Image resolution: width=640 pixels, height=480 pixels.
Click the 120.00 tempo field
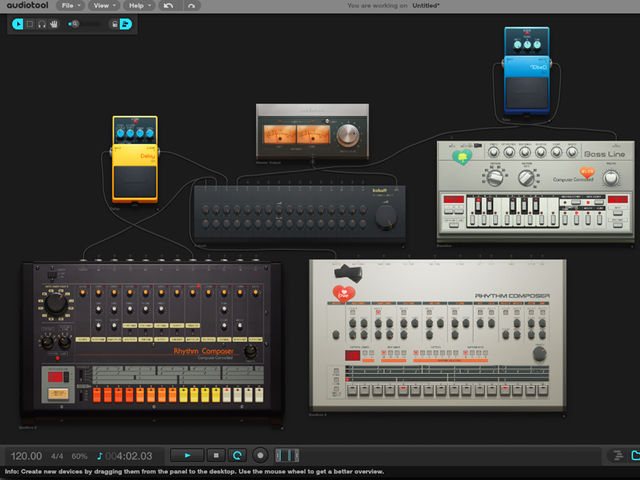[x=27, y=456]
